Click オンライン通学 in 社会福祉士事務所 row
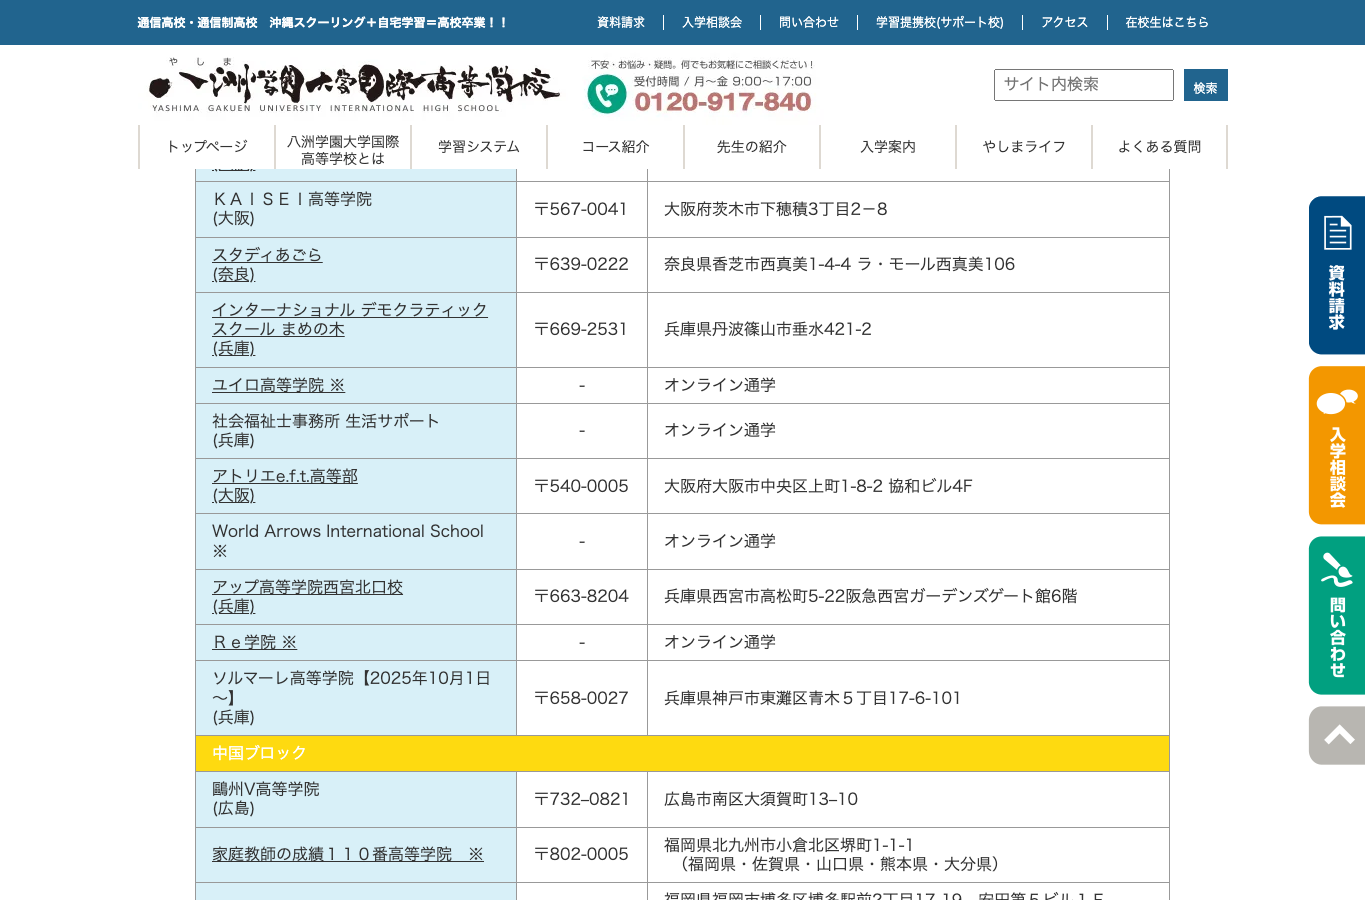 coord(720,430)
